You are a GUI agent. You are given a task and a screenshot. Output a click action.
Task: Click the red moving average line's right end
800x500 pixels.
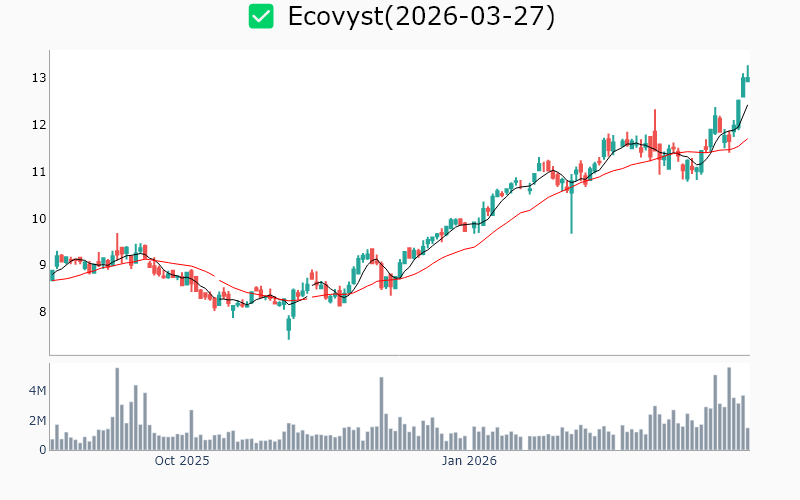747,139
